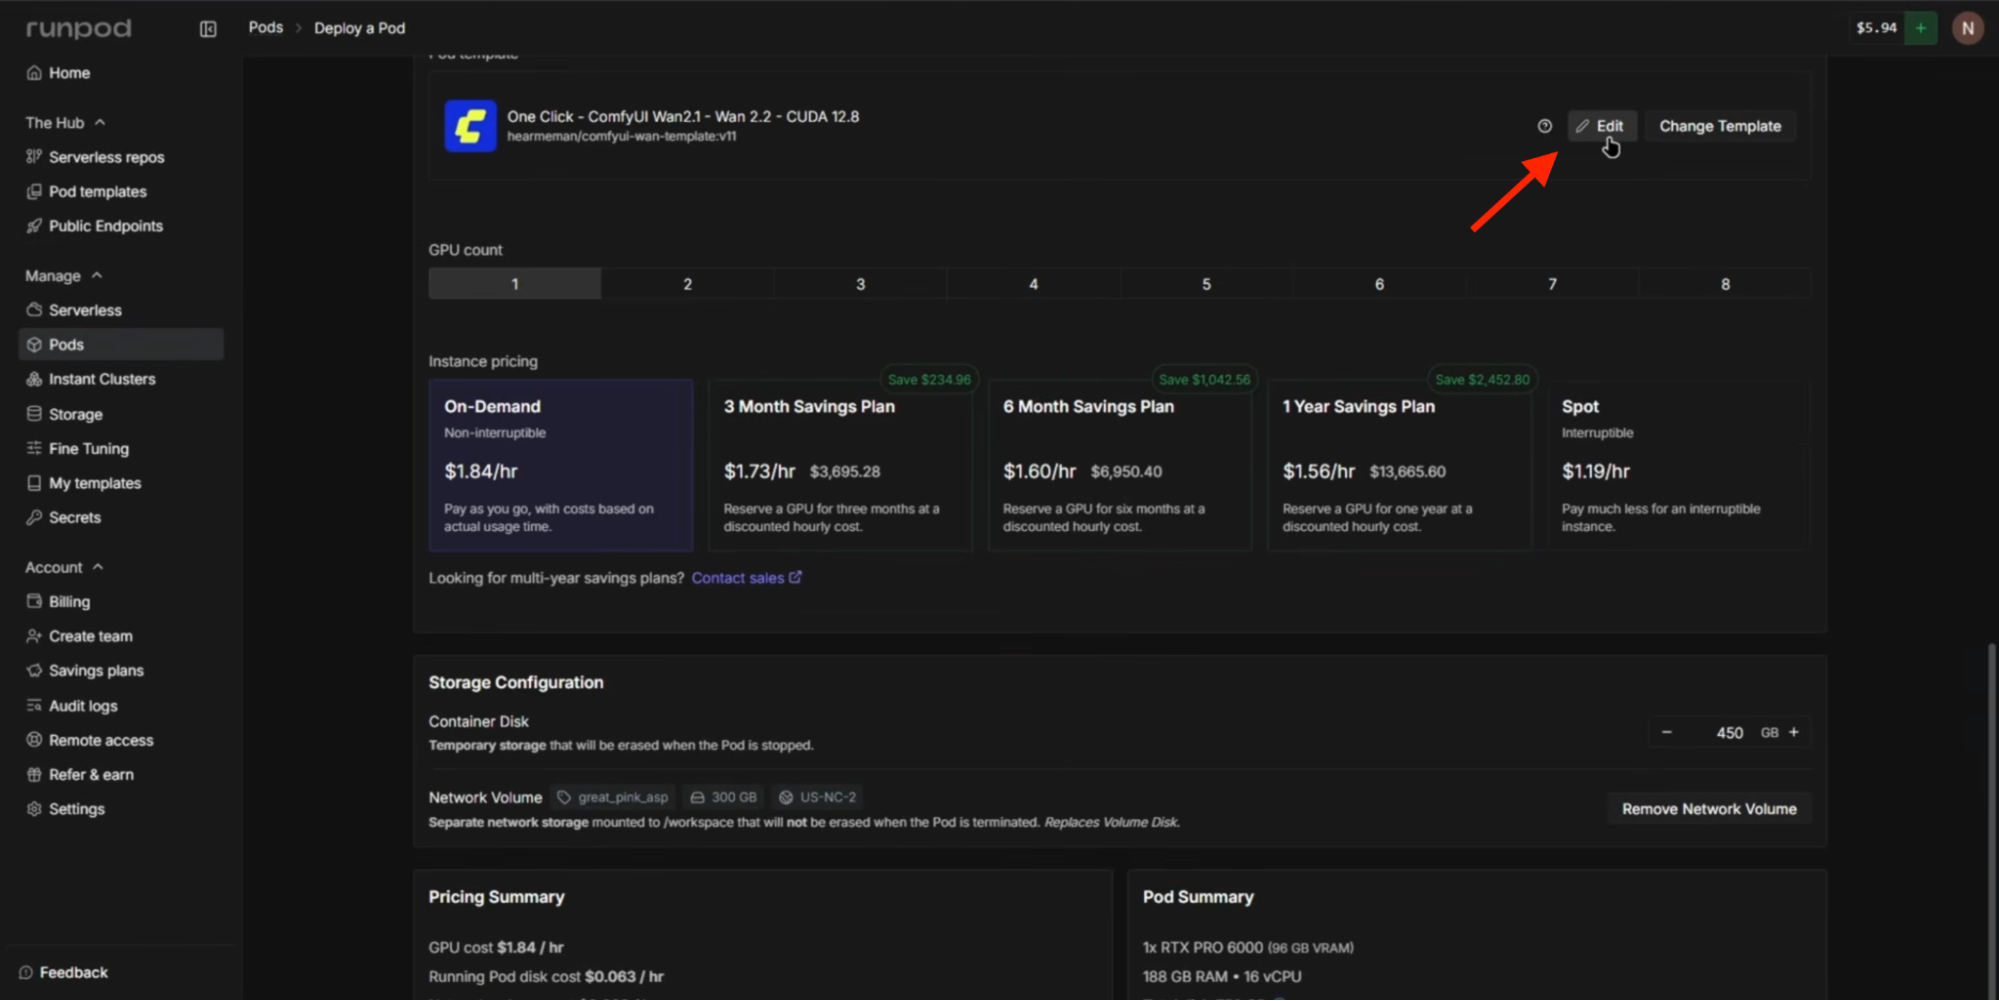Select the 1 Year Savings Plan
The height and width of the screenshot is (1001, 1999).
click(1400, 465)
